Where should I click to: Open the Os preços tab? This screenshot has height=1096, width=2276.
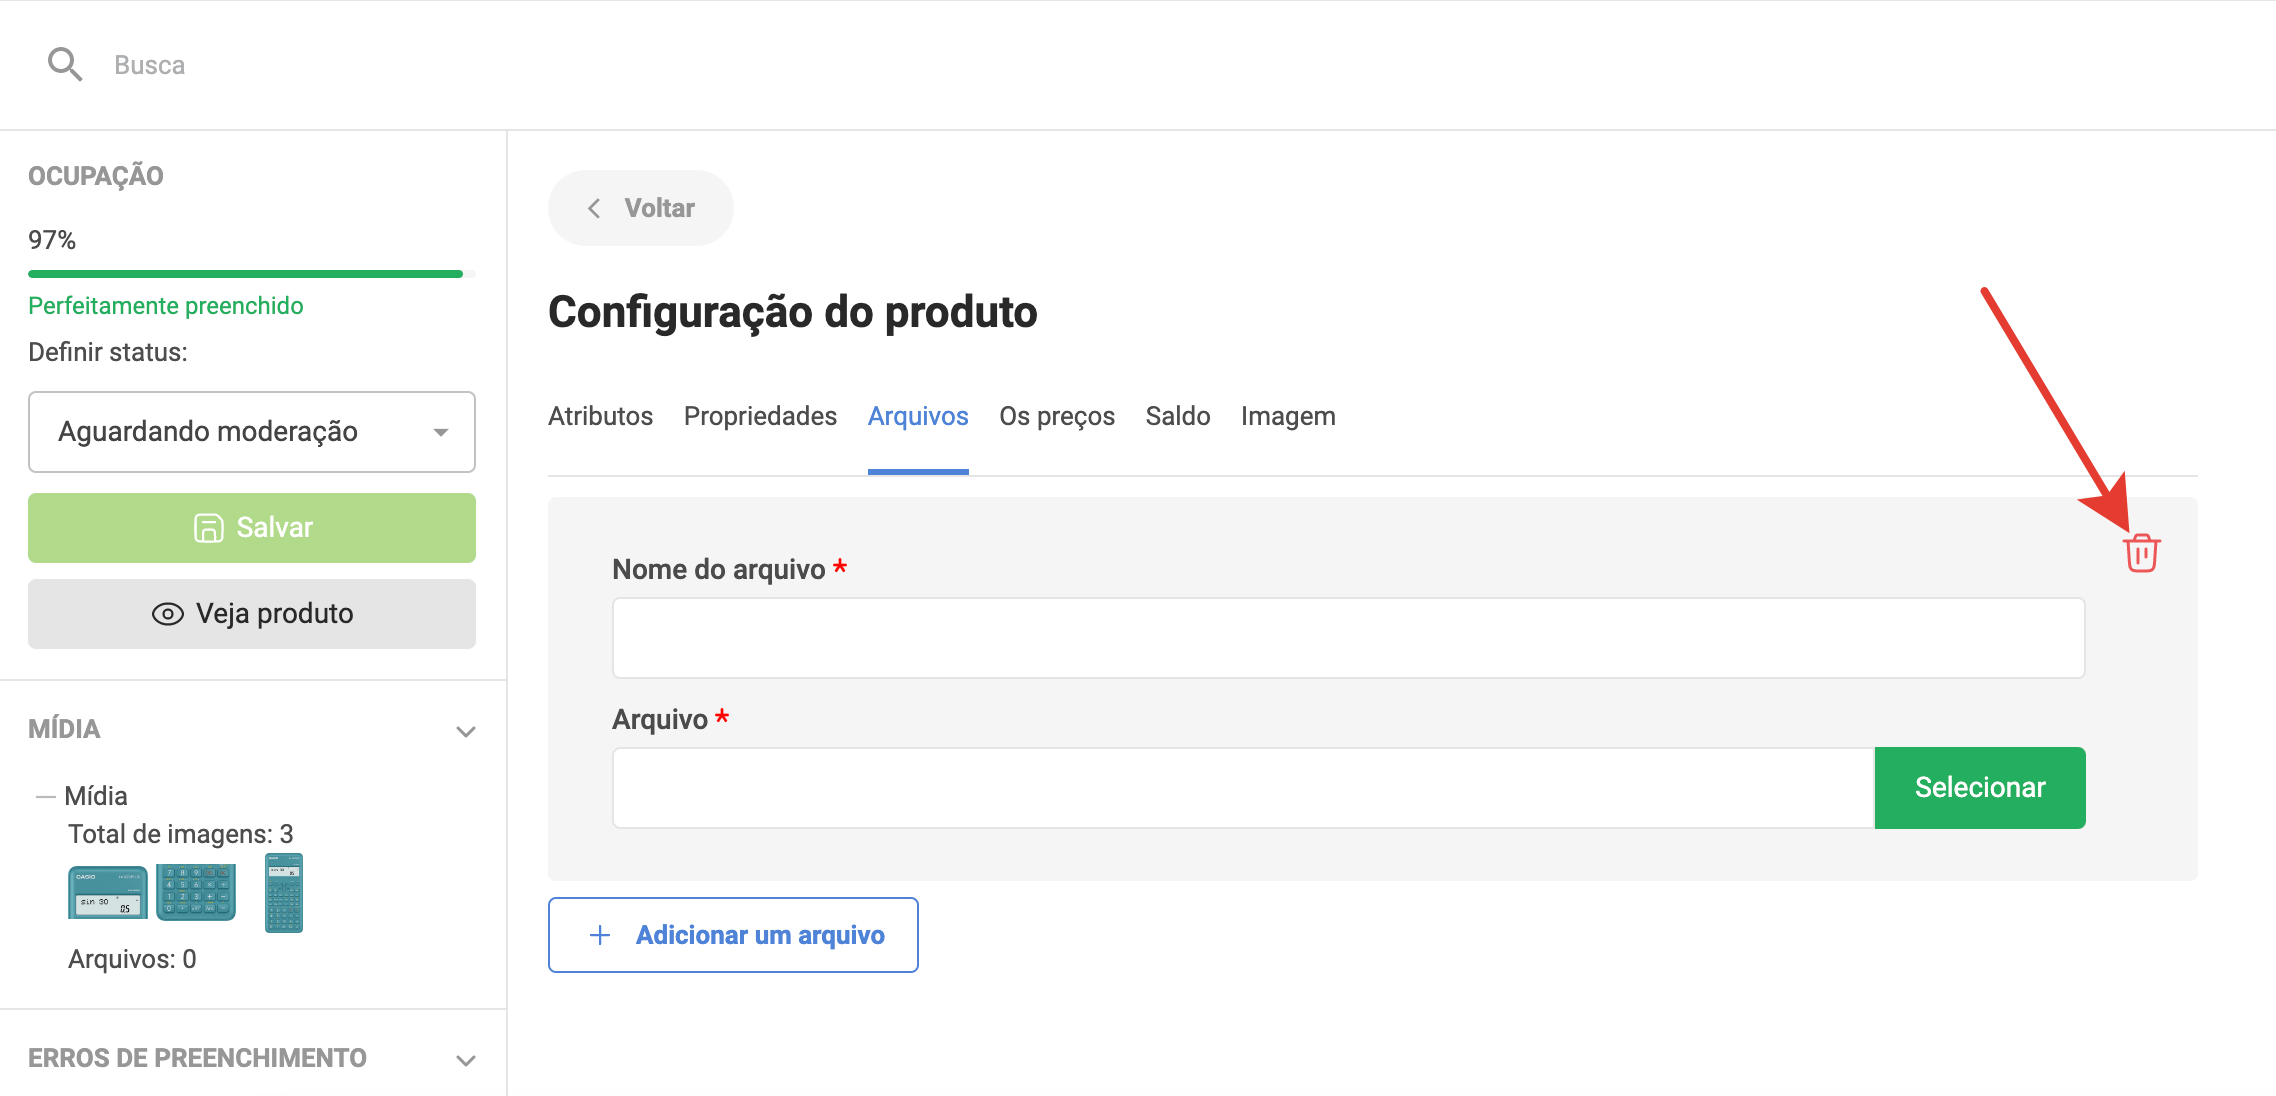click(x=1056, y=416)
